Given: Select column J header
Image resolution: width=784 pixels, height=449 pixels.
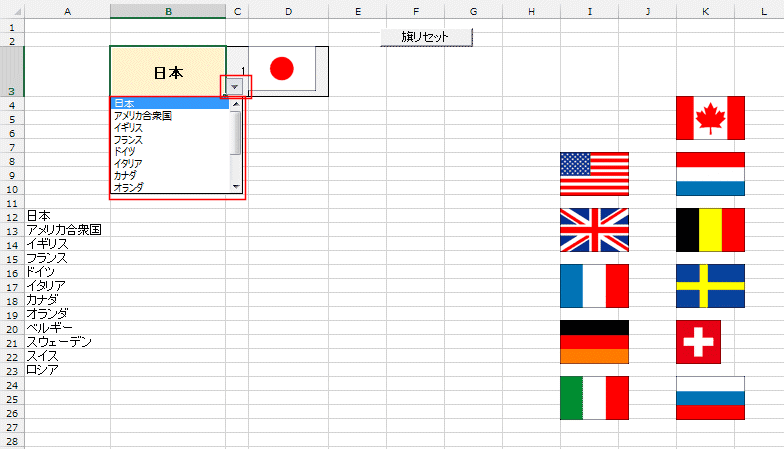Looking at the screenshot, I should tap(648, 12).
